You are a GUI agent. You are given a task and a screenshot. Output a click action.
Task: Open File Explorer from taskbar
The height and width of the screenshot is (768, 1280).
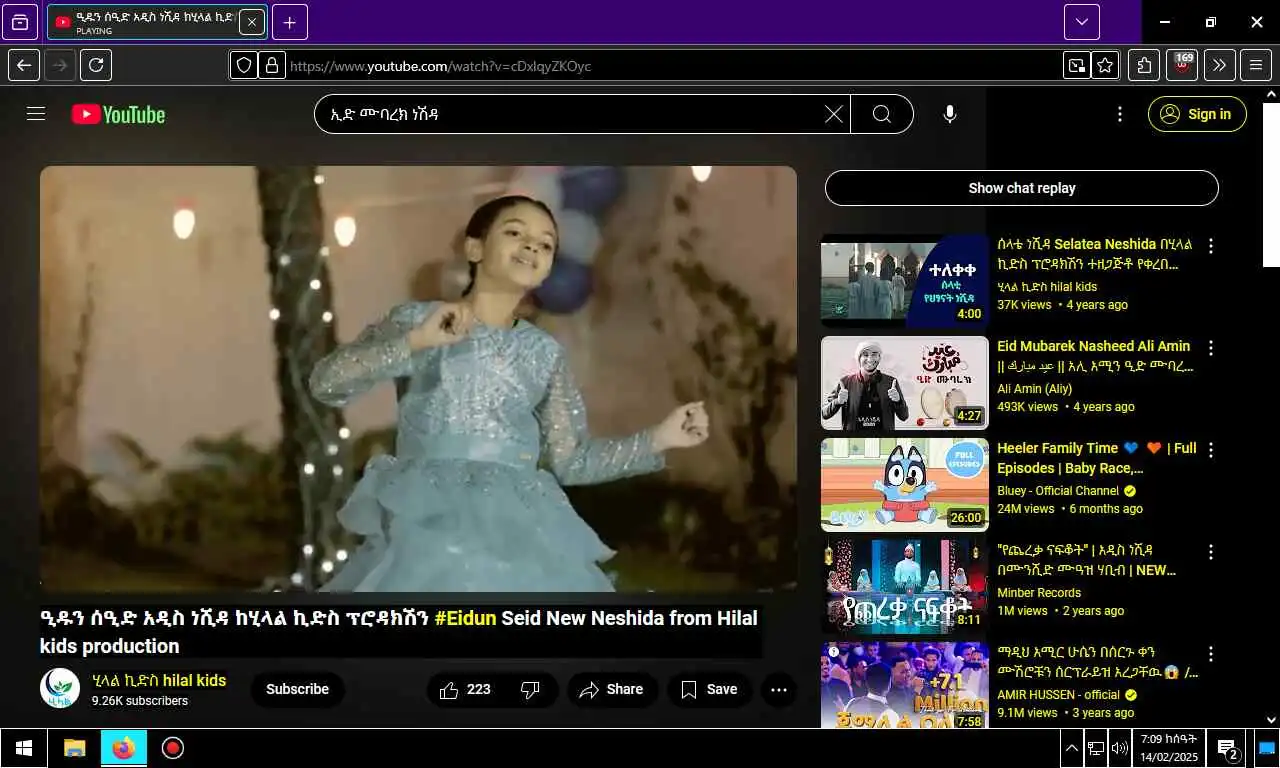click(75, 748)
